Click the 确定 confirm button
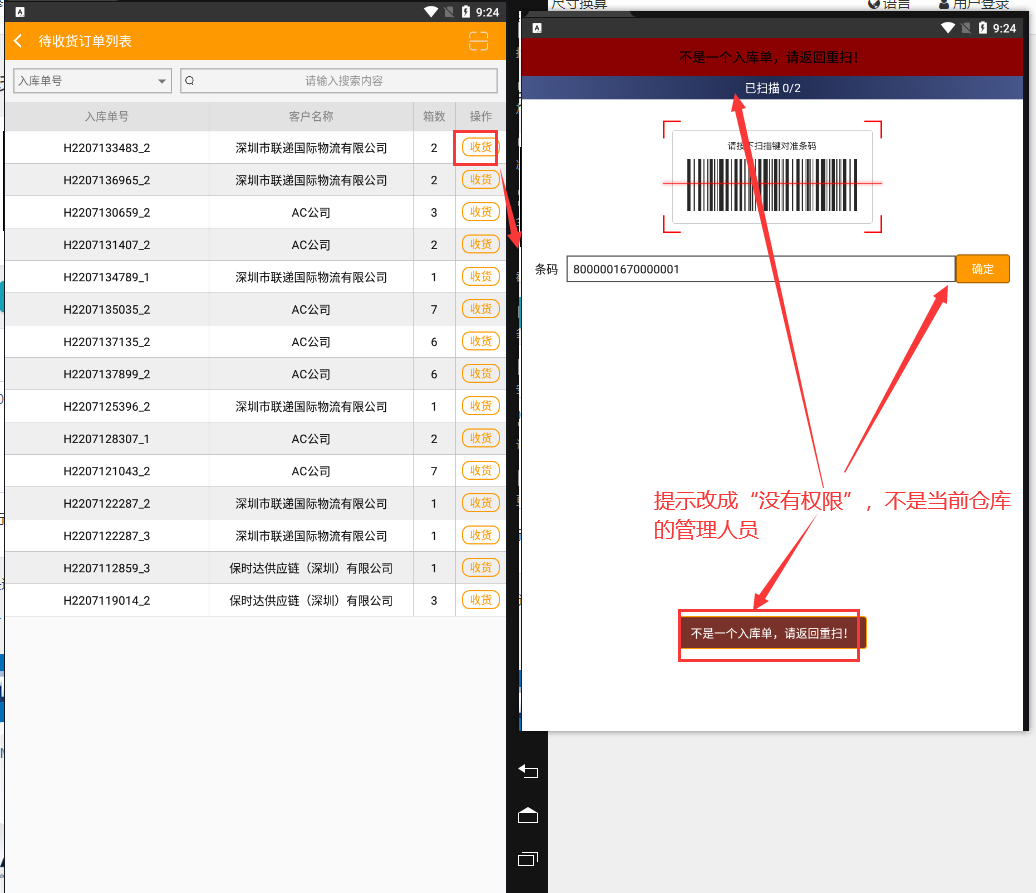The width and height of the screenshot is (1036, 893). click(983, 268)
